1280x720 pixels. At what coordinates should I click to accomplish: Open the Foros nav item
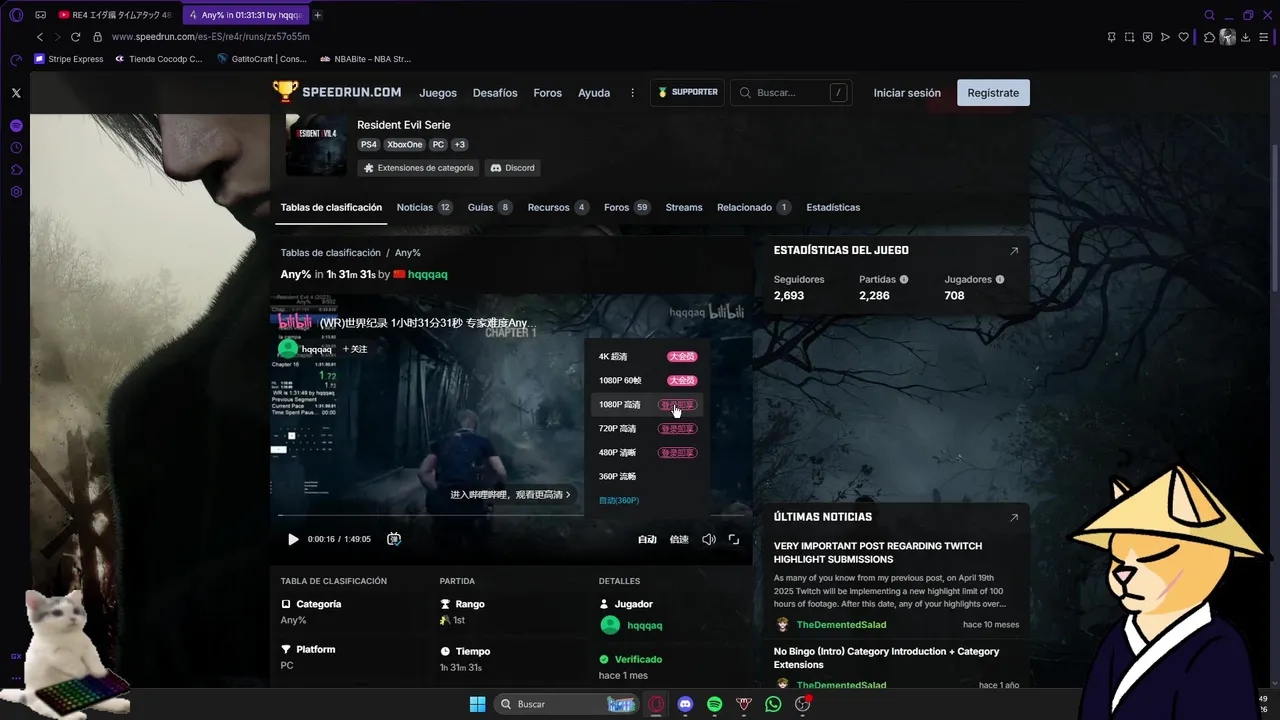pyautogui.click(x=547, y=93)
